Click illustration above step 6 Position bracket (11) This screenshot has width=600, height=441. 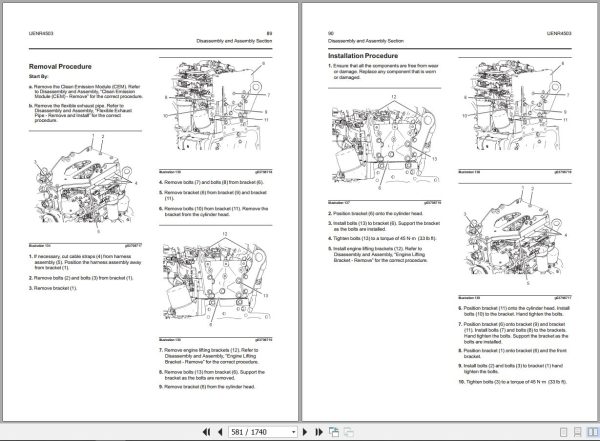coord(515,237)
